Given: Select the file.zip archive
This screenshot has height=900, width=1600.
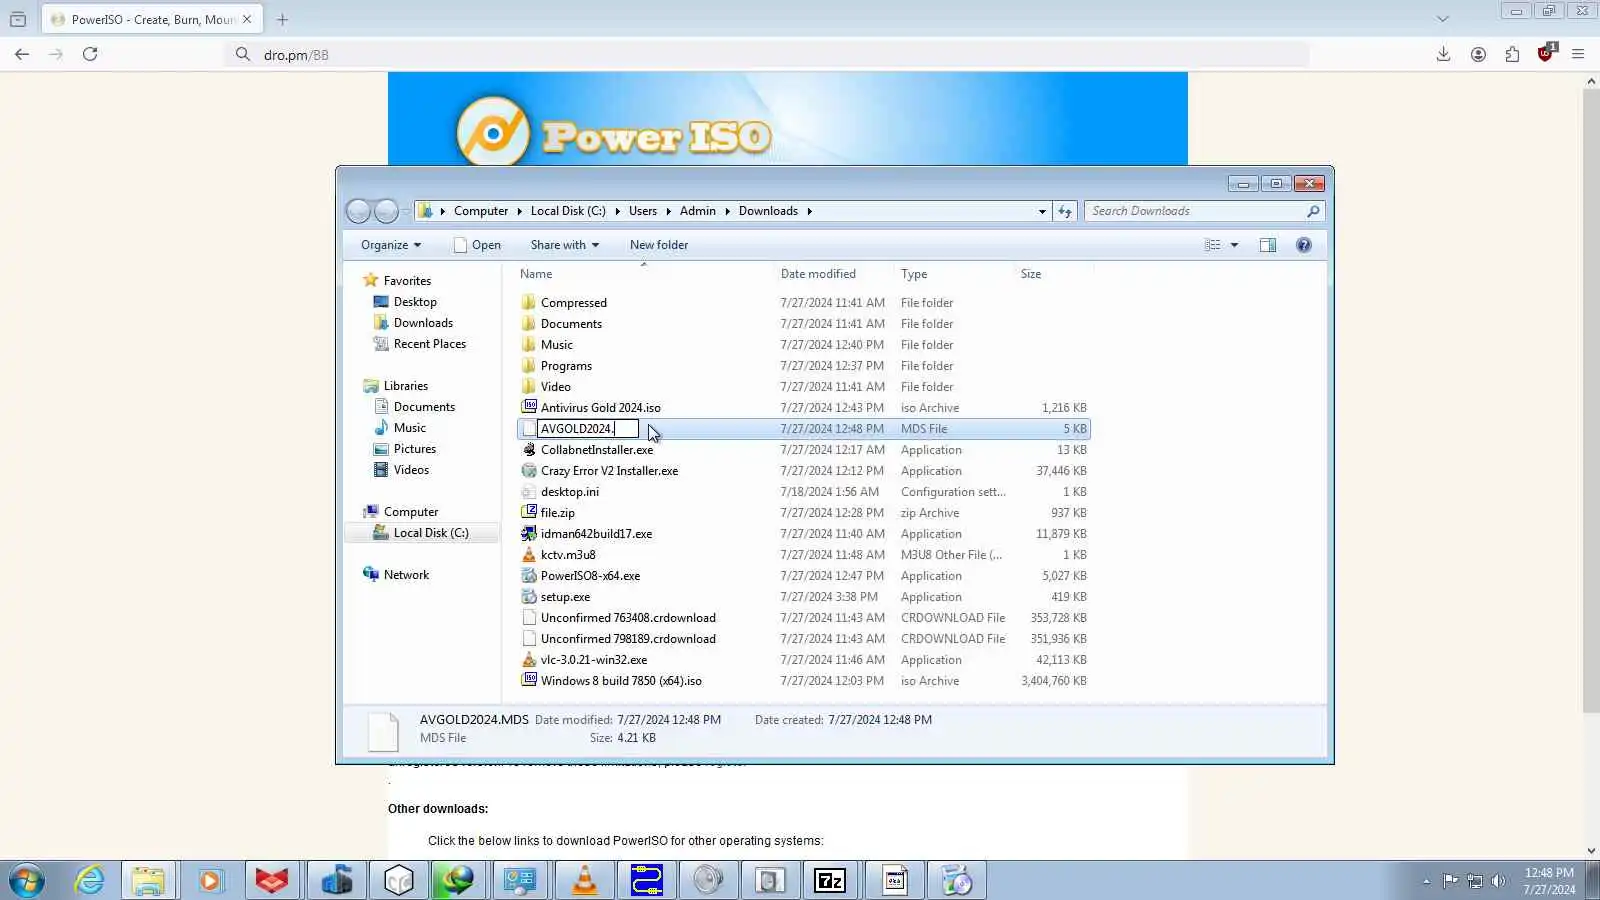Looking at the screenshot, I should coord(557,513).
